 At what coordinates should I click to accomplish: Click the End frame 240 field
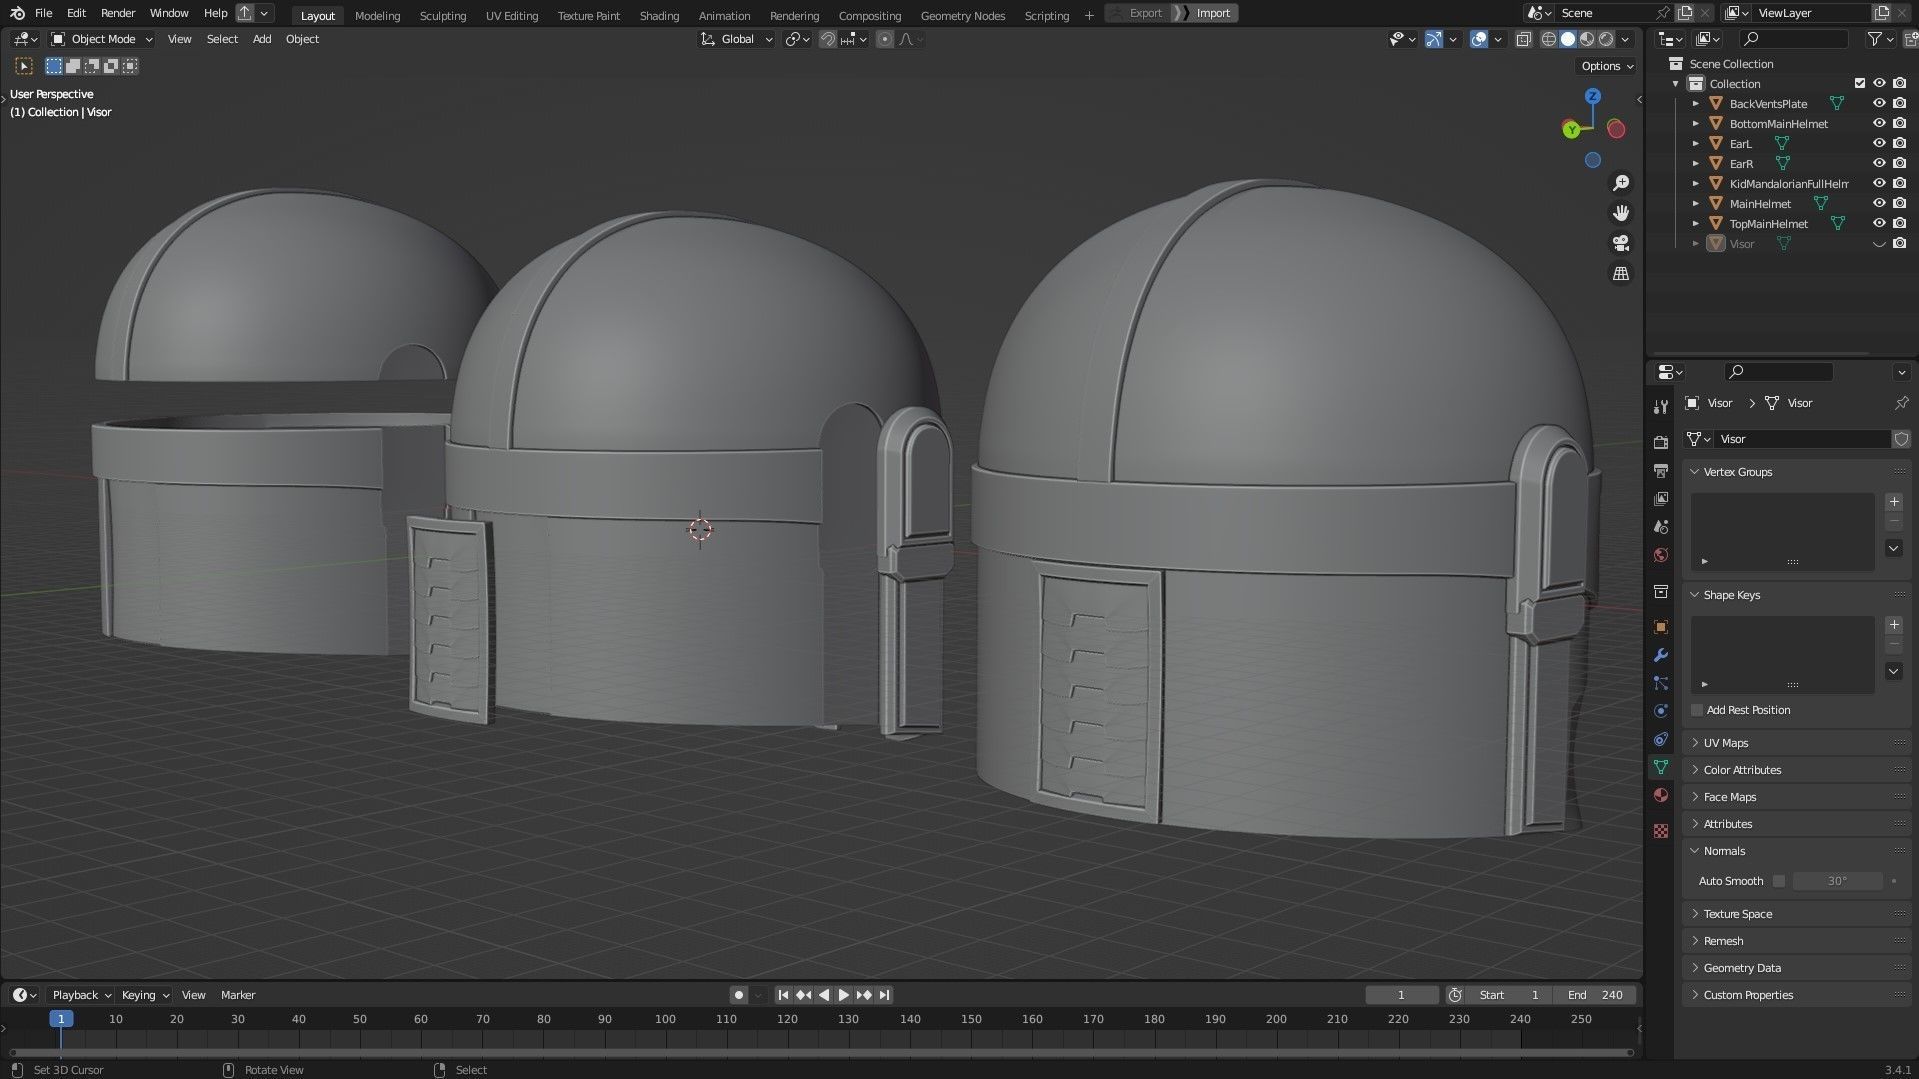click(1595, 995)
